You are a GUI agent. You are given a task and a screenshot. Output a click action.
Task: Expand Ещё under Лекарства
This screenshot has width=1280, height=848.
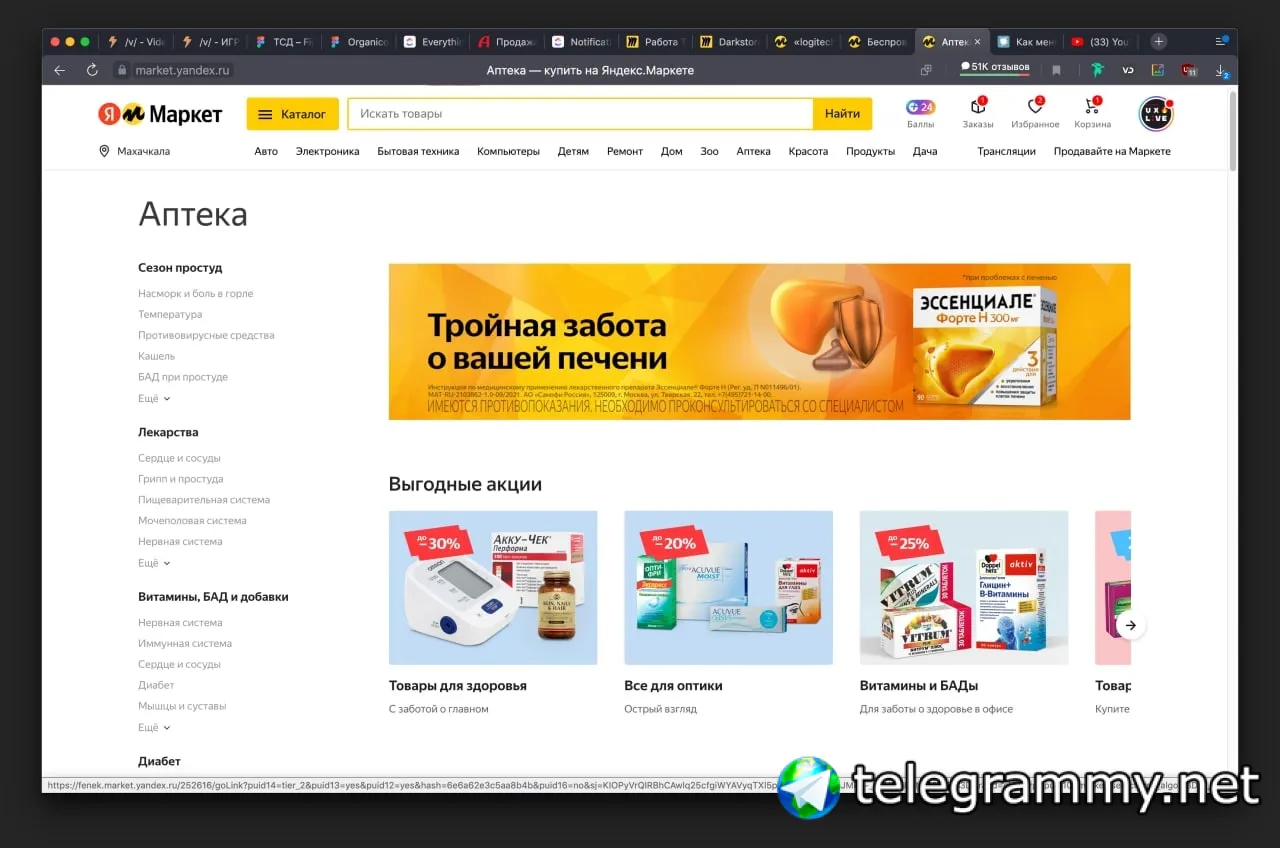[x=154, y=563]
